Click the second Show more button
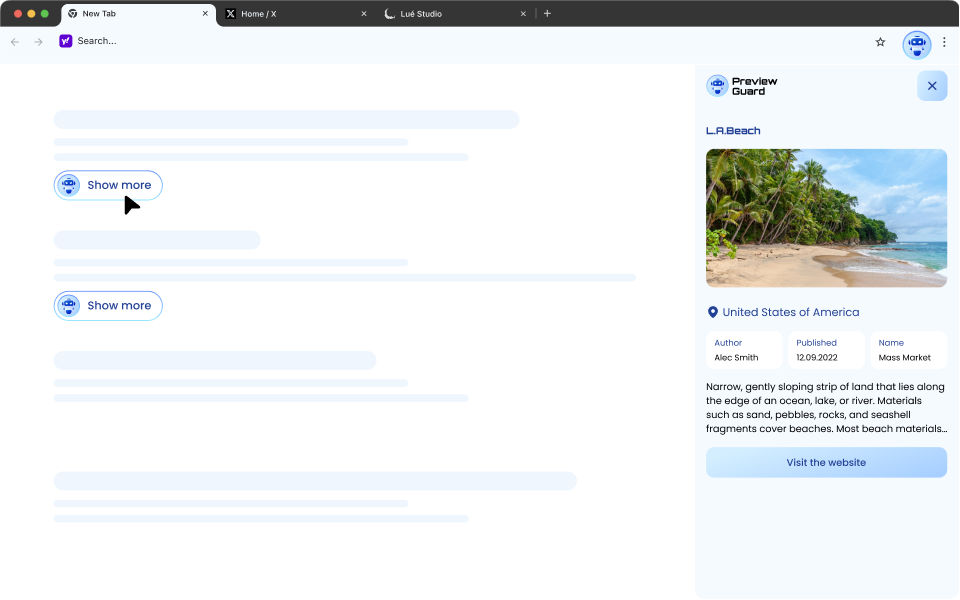This screenshot has width=960, height=600. pos(108,306)
